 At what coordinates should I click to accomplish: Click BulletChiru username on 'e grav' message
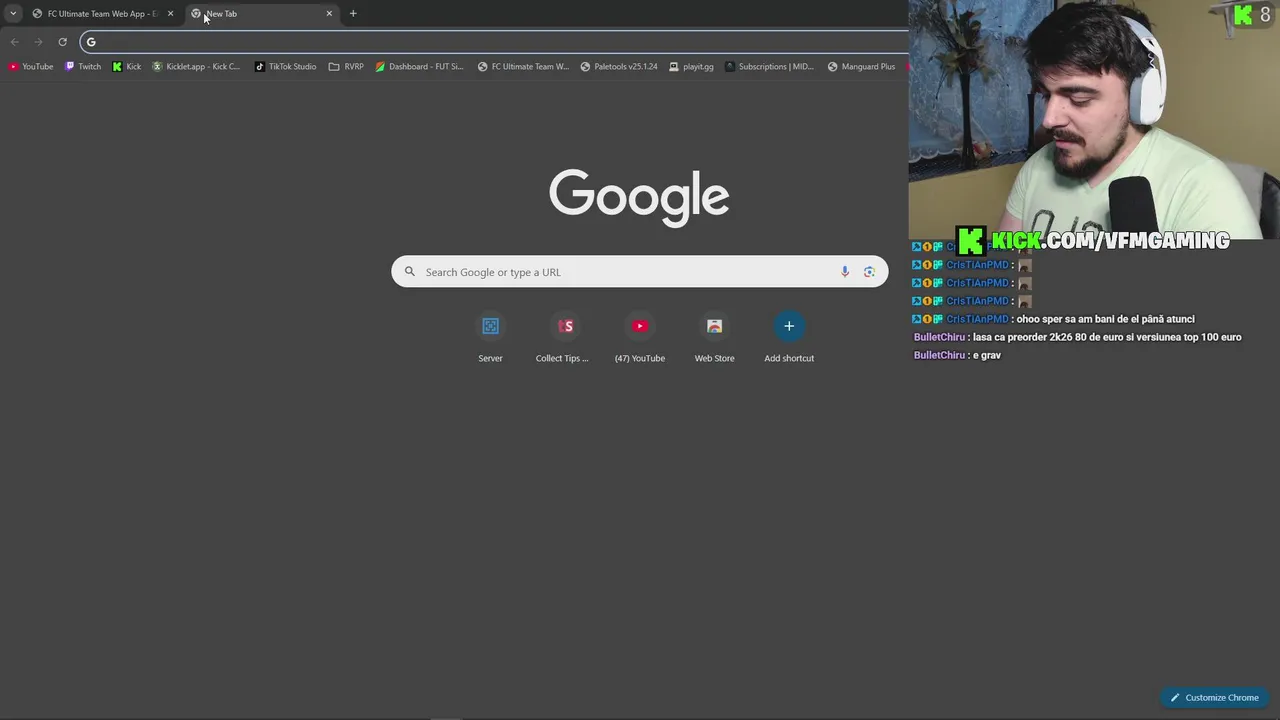(x=939, y=355)
